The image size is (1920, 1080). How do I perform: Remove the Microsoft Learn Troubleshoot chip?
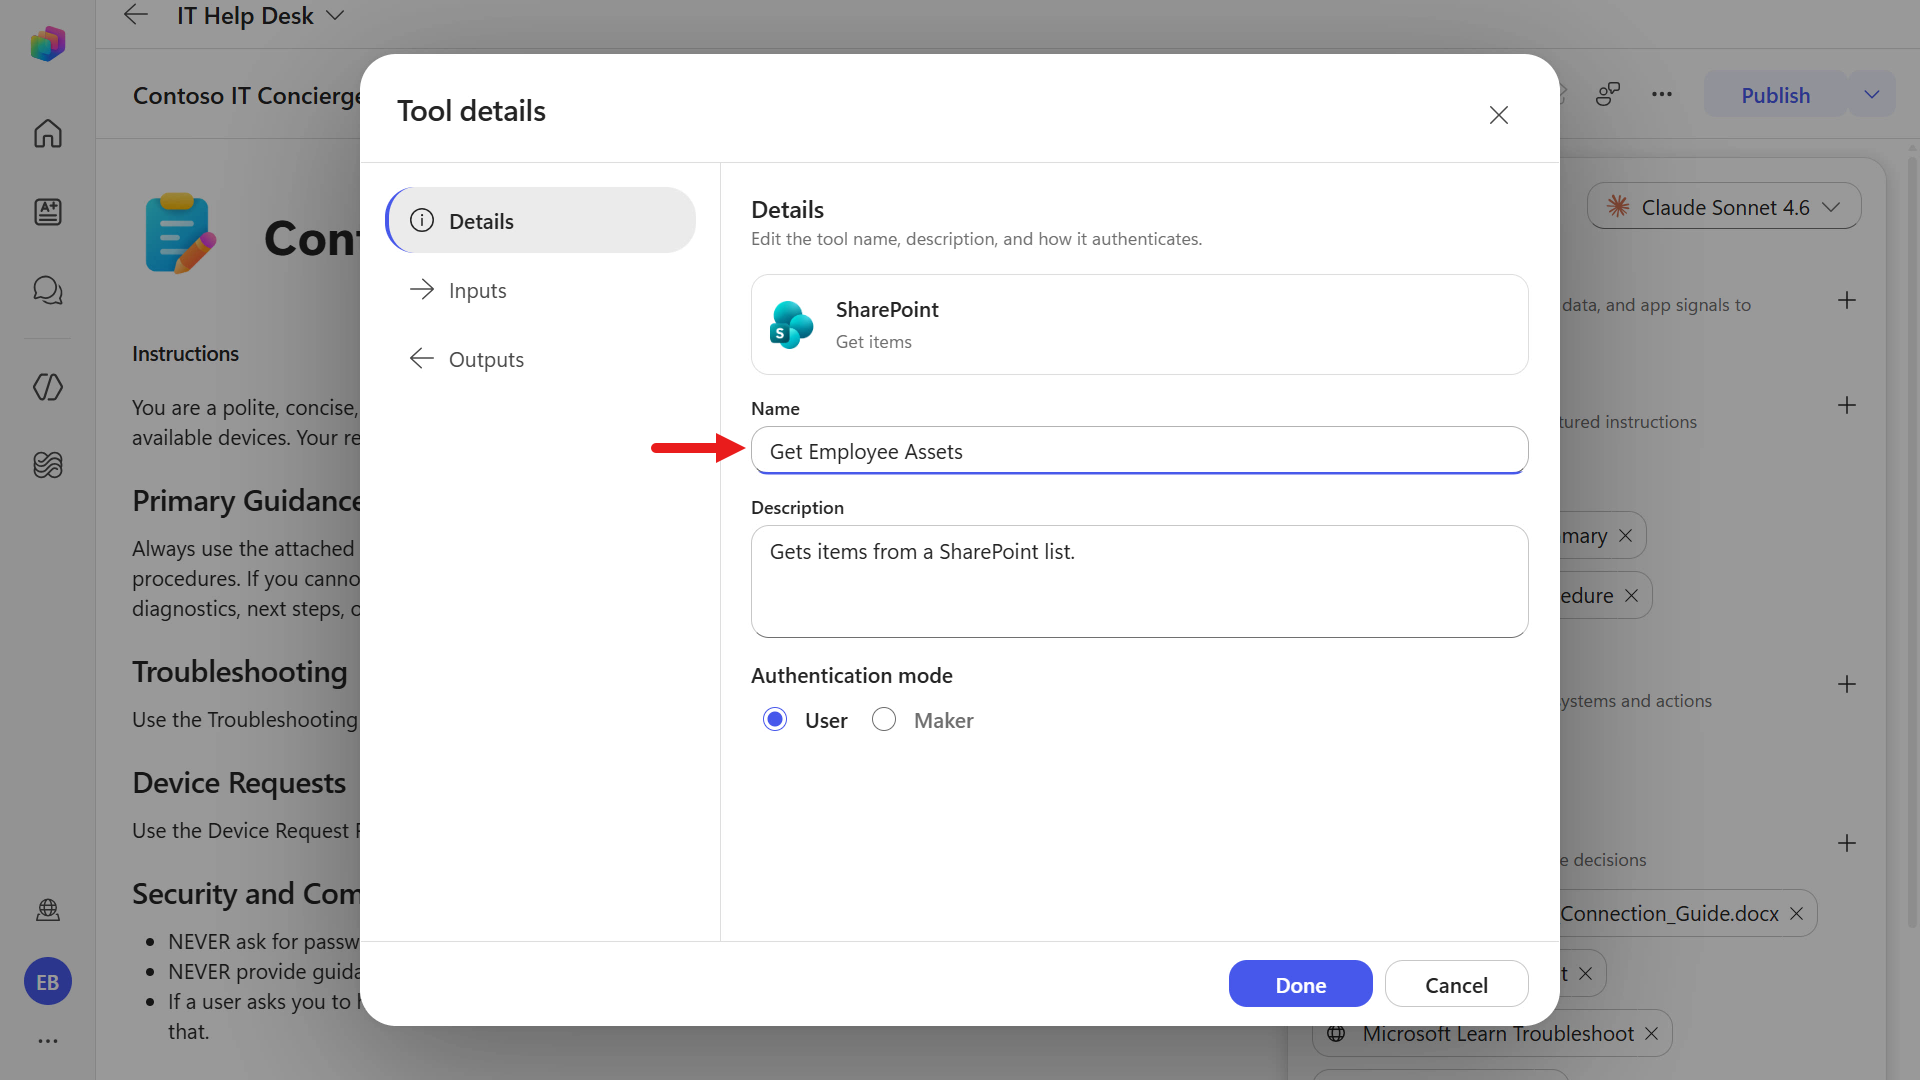point(1651,1034)
